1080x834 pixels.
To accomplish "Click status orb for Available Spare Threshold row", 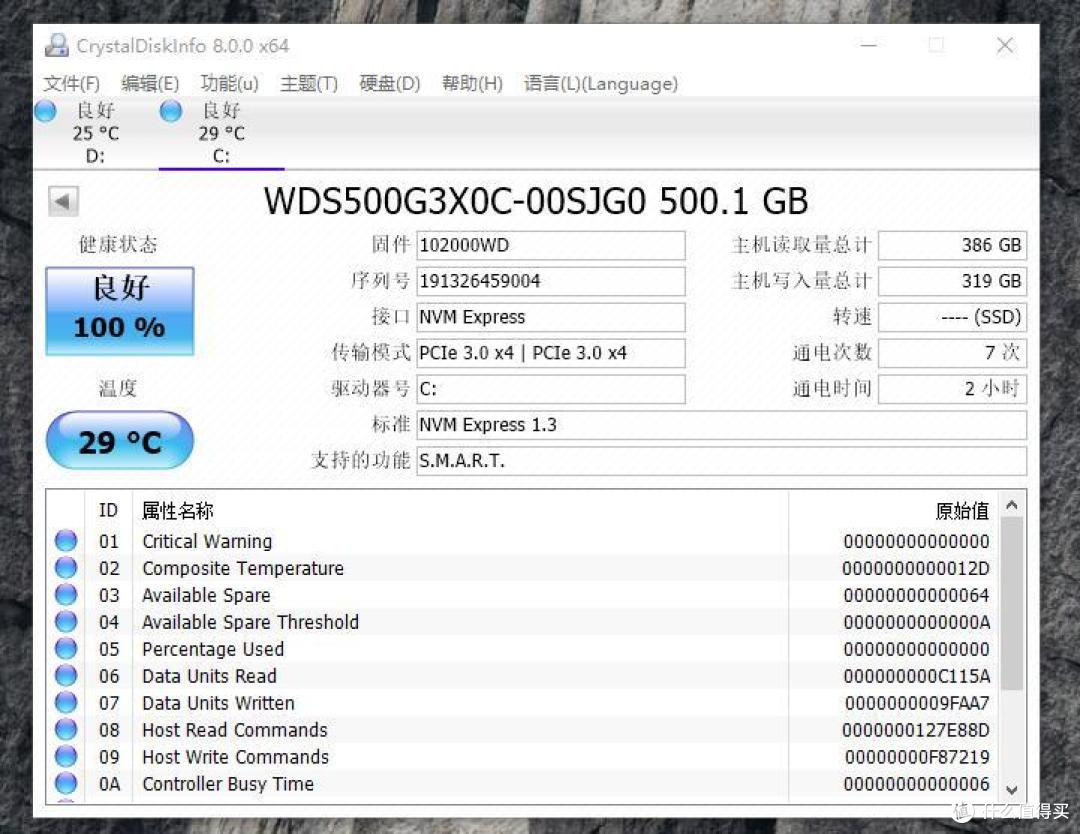I will [66, 621].
